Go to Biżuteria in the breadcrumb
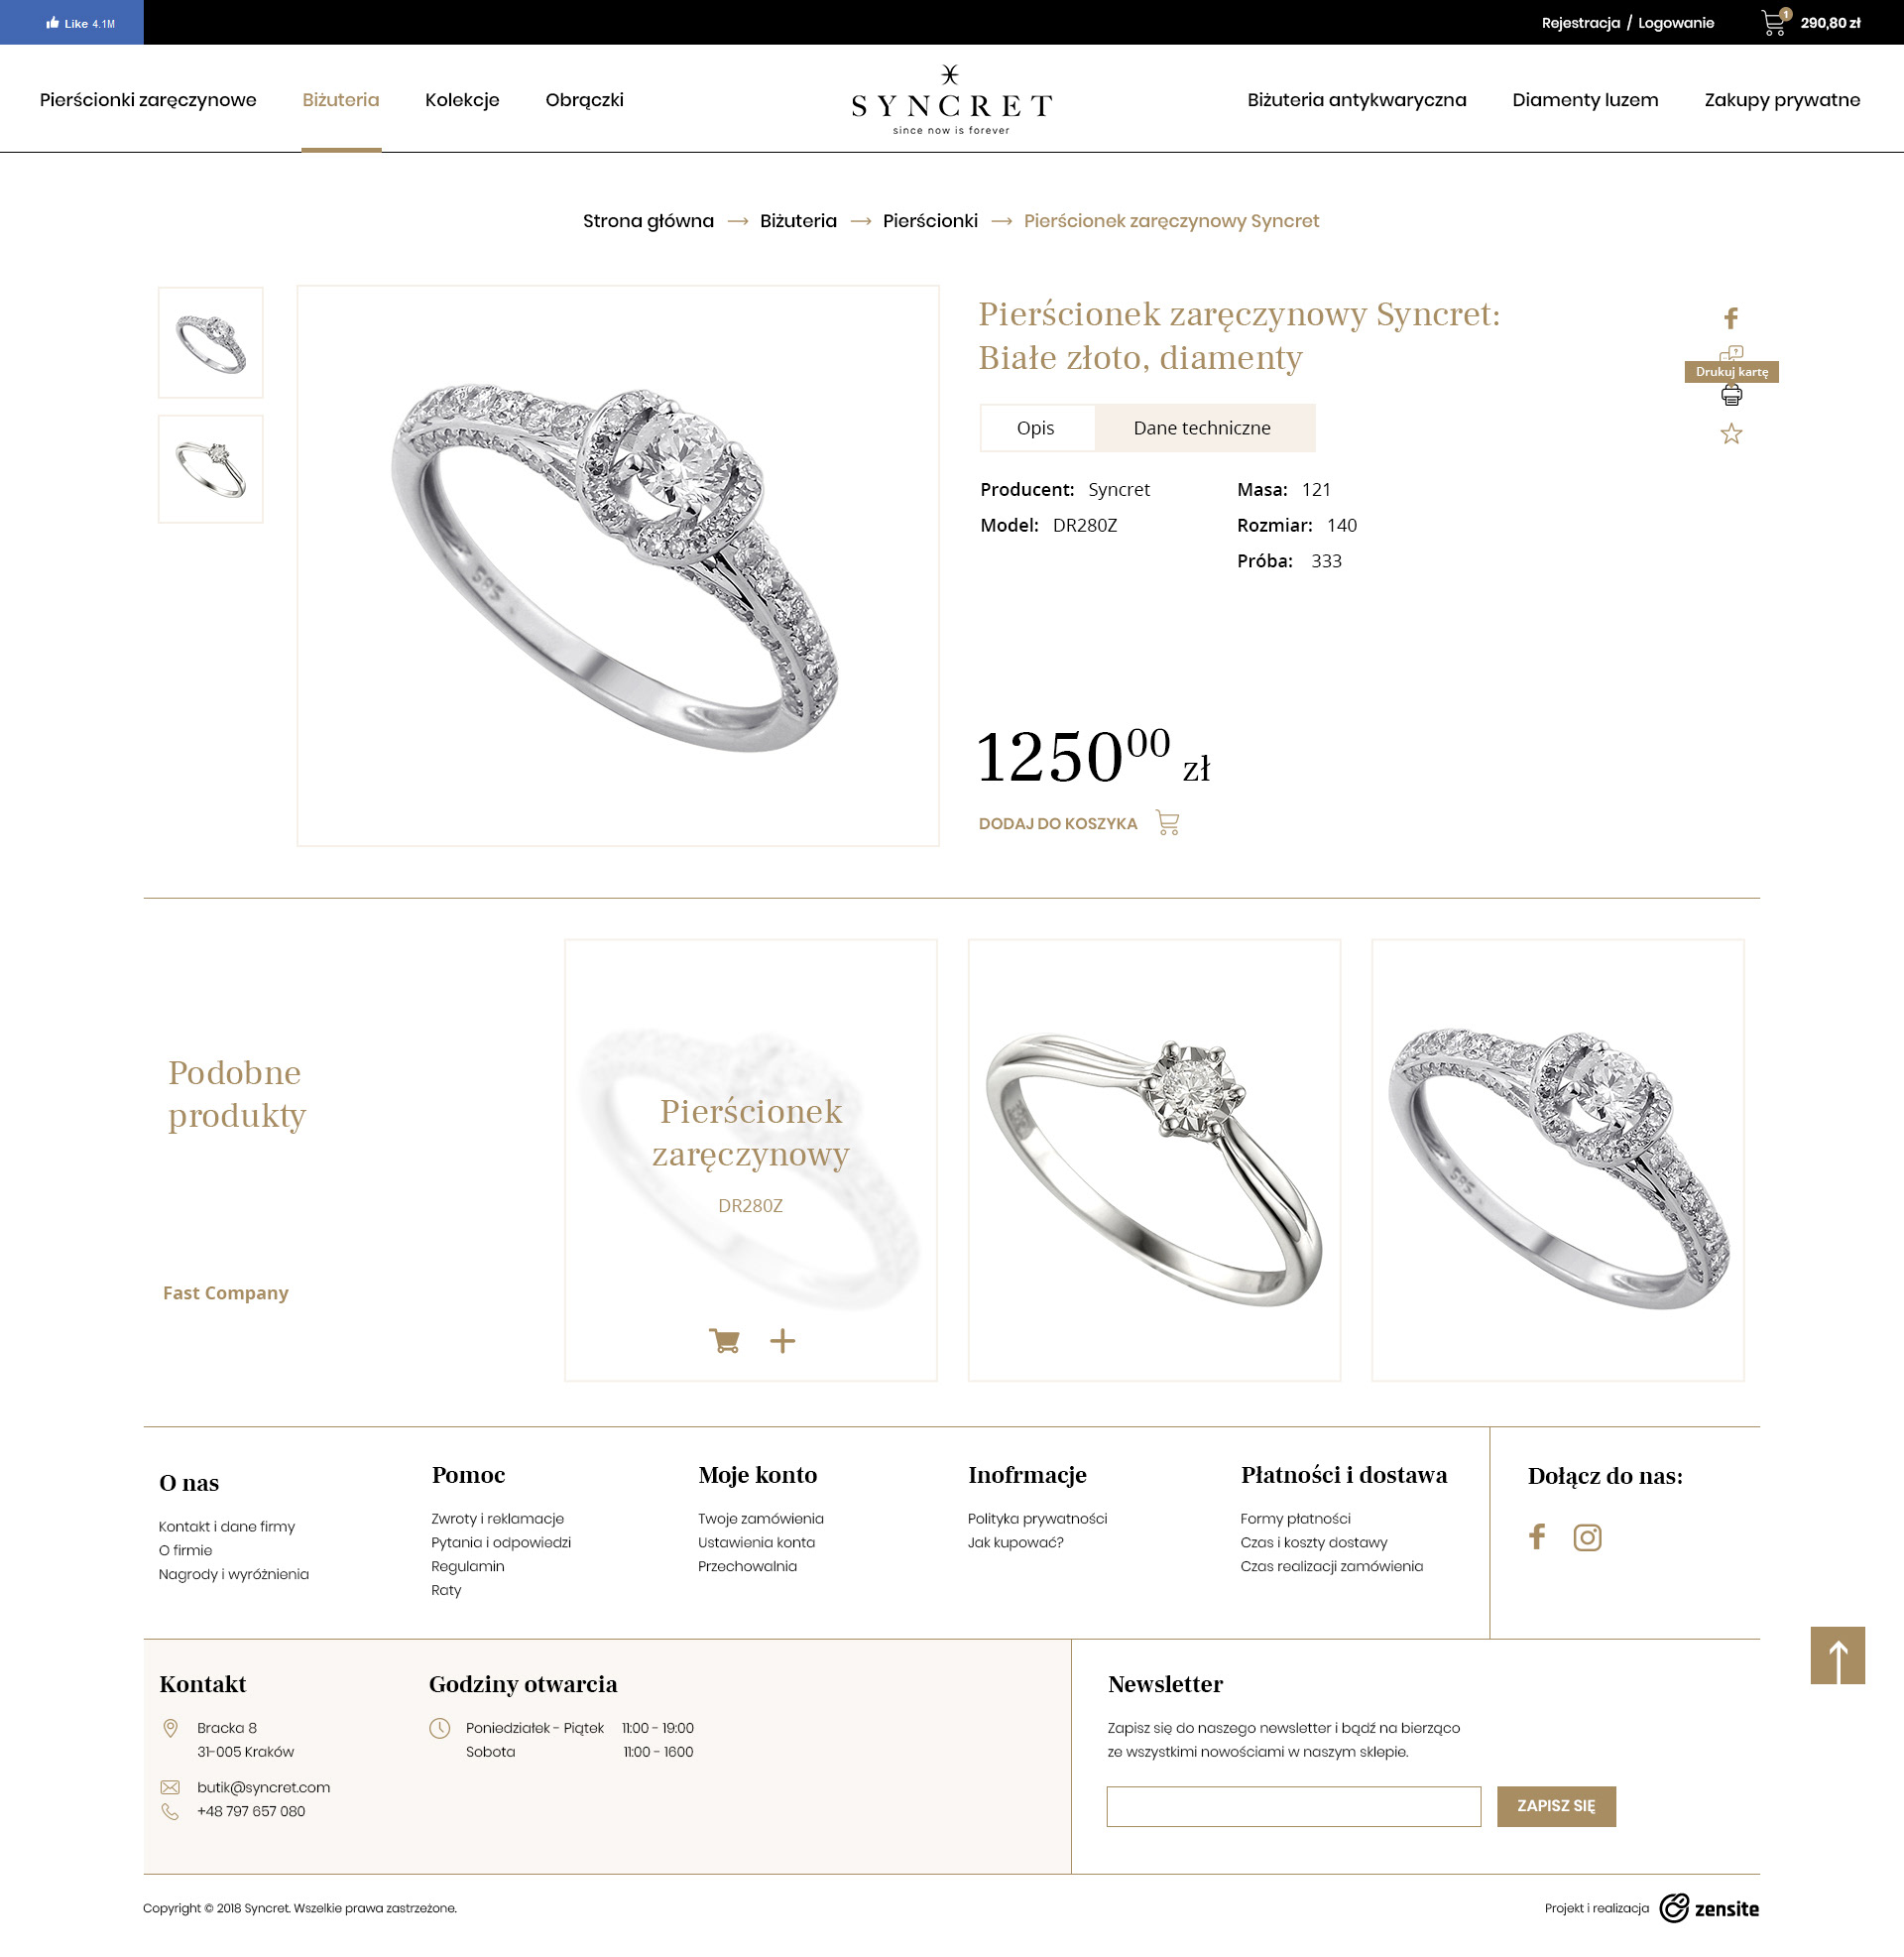Viewport: 1904px width, 1957px height. pos(798,221)
